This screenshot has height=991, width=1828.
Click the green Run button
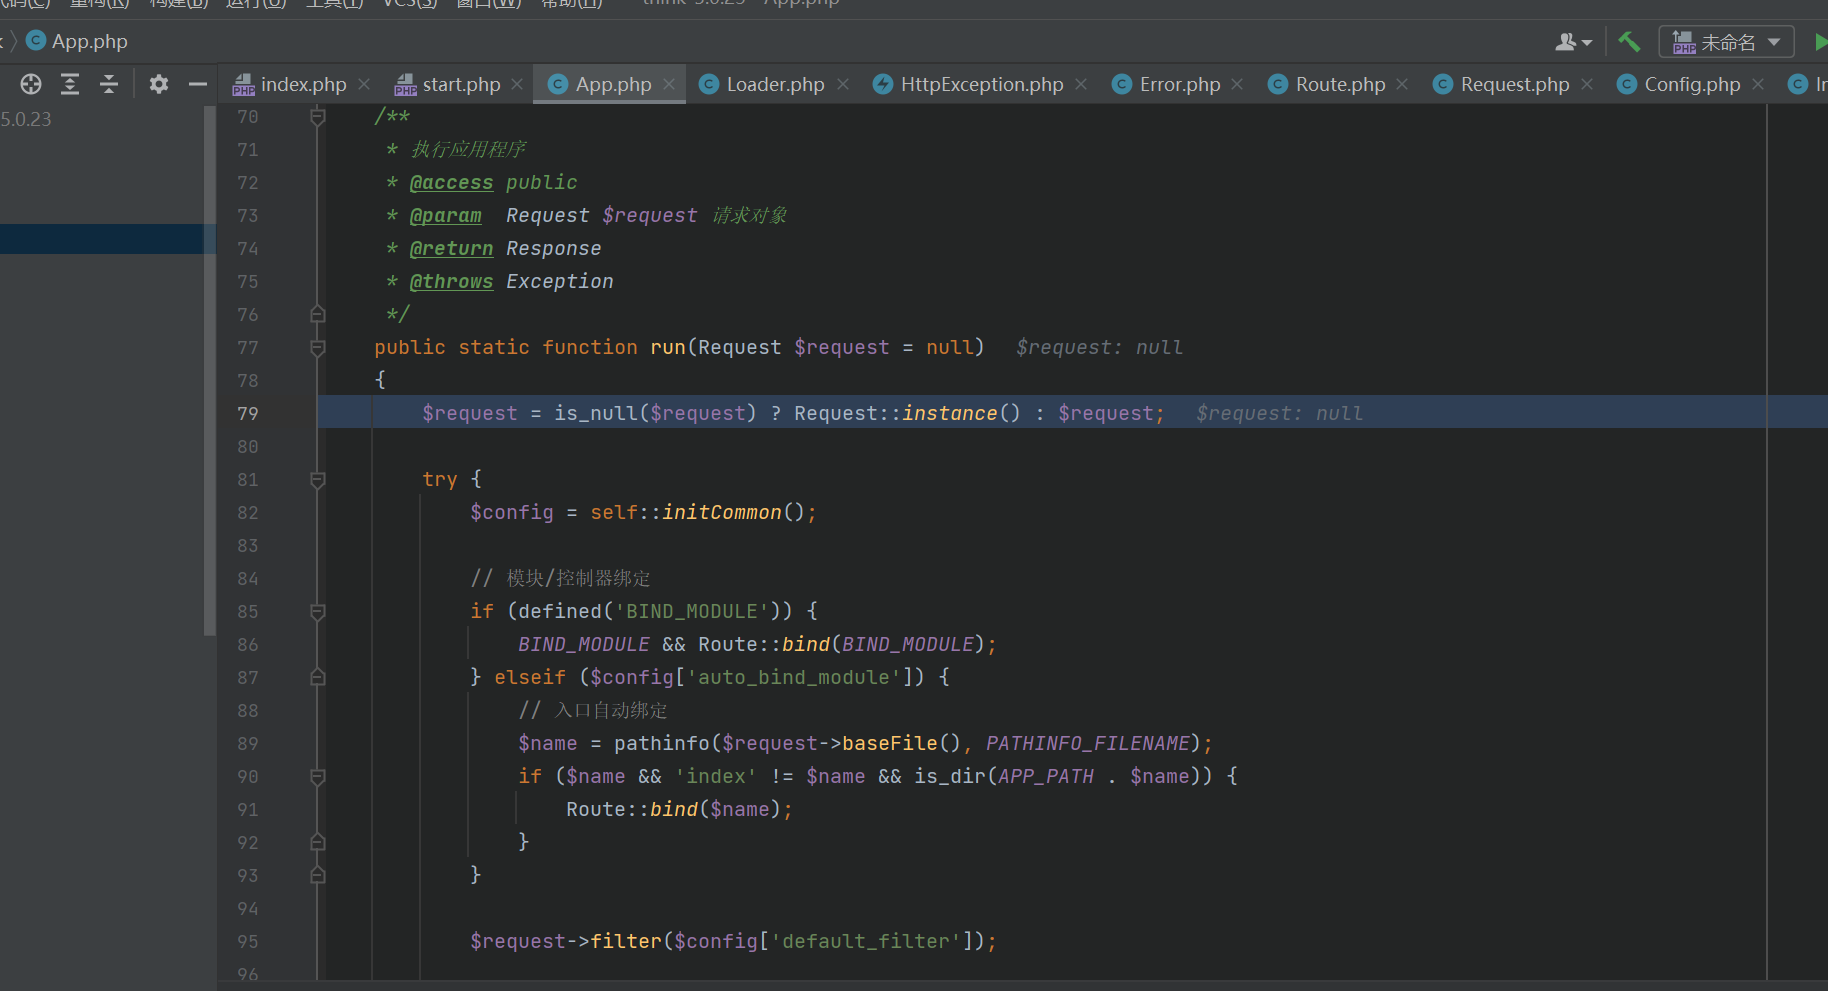click(x=1820, y=42)
